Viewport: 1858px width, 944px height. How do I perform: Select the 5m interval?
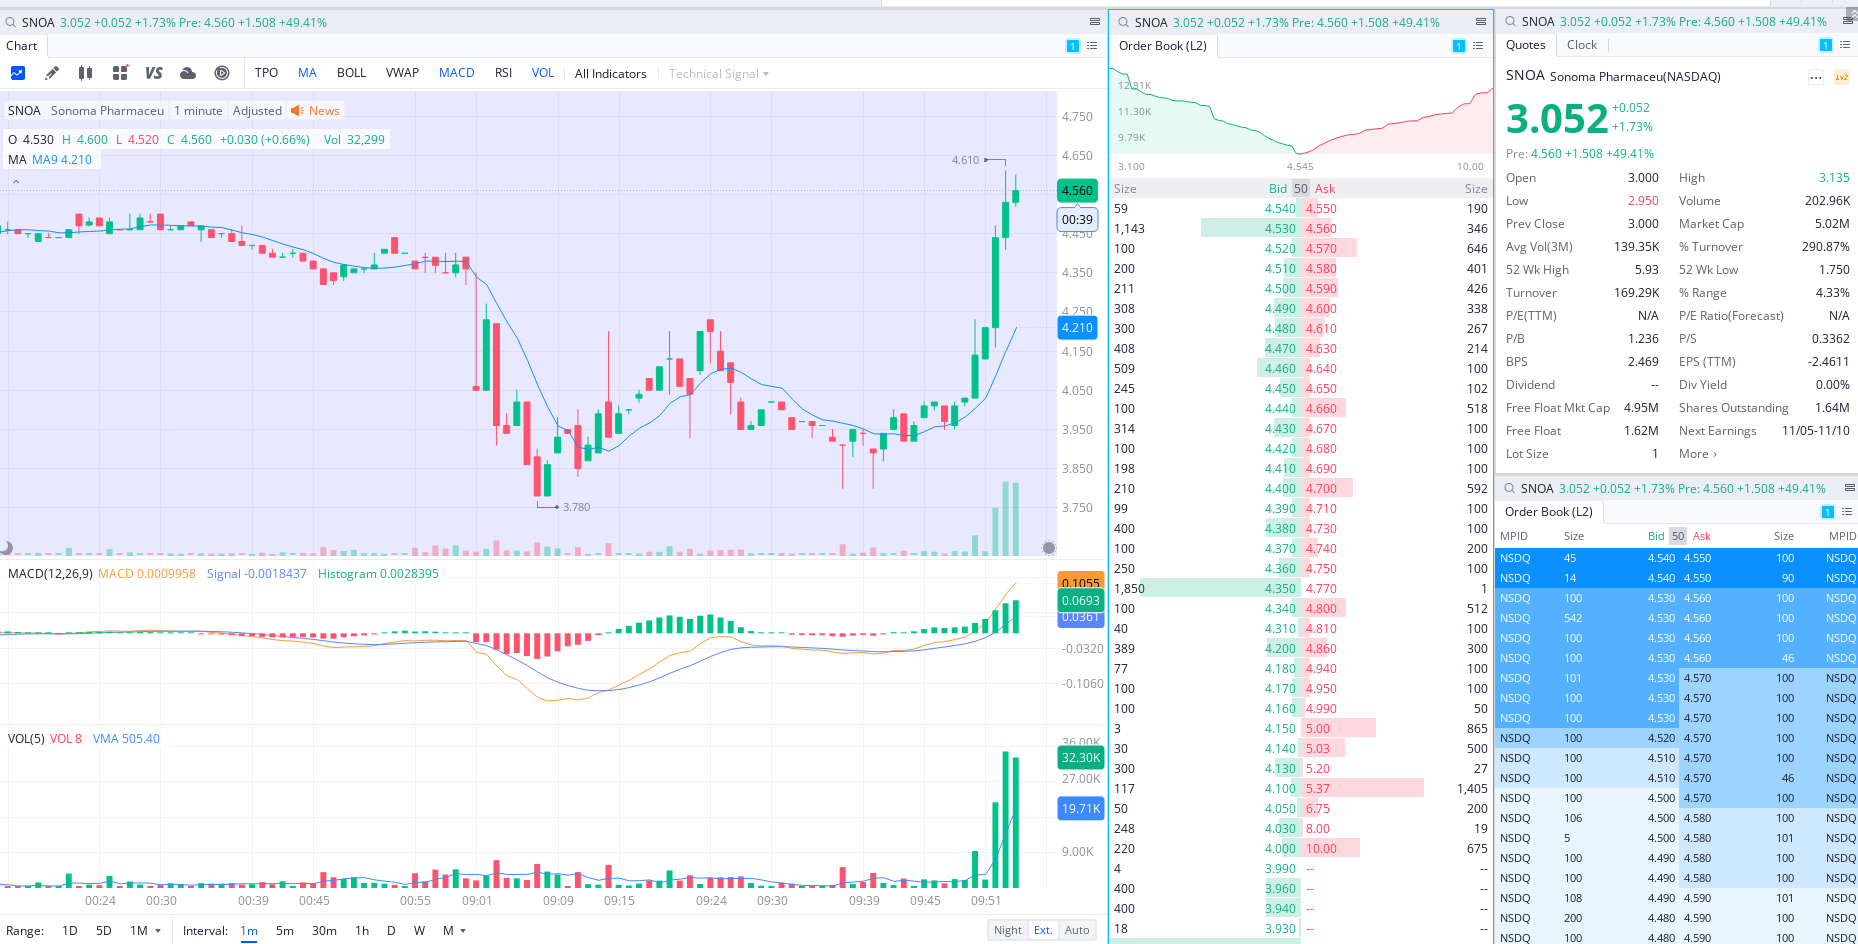285,930
